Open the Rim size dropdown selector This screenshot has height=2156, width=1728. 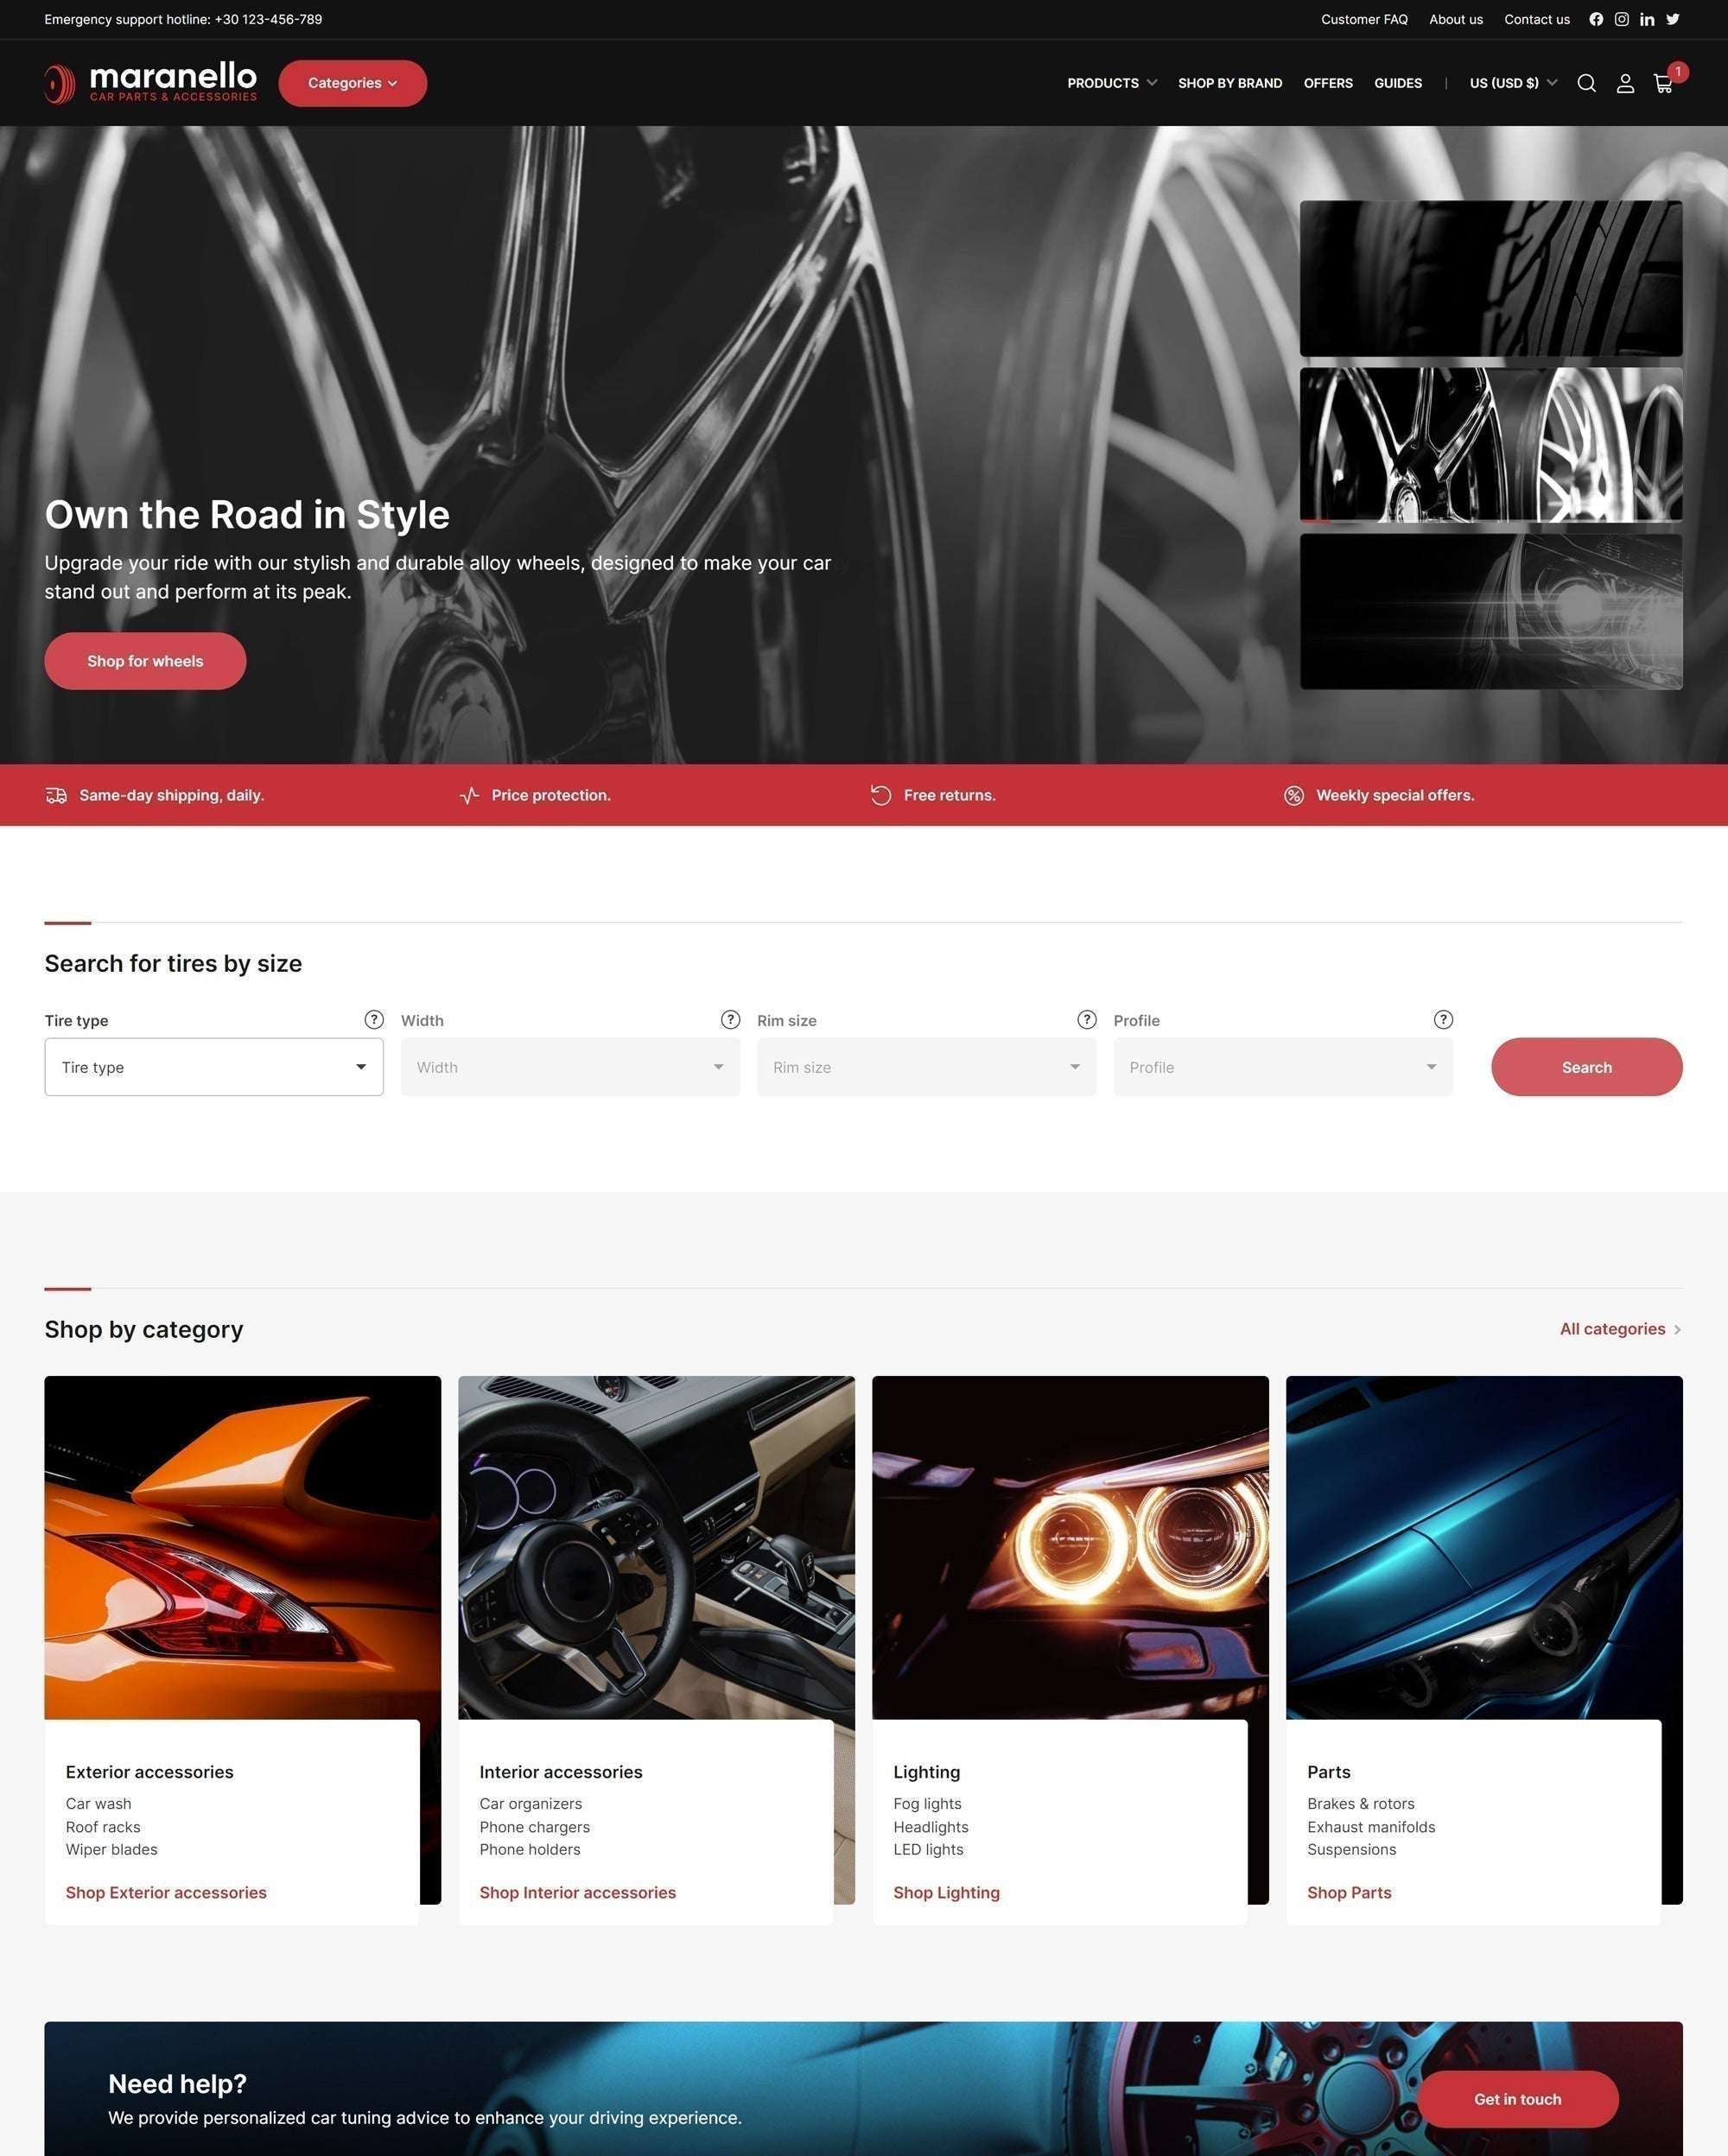[x=925, y=1067]
